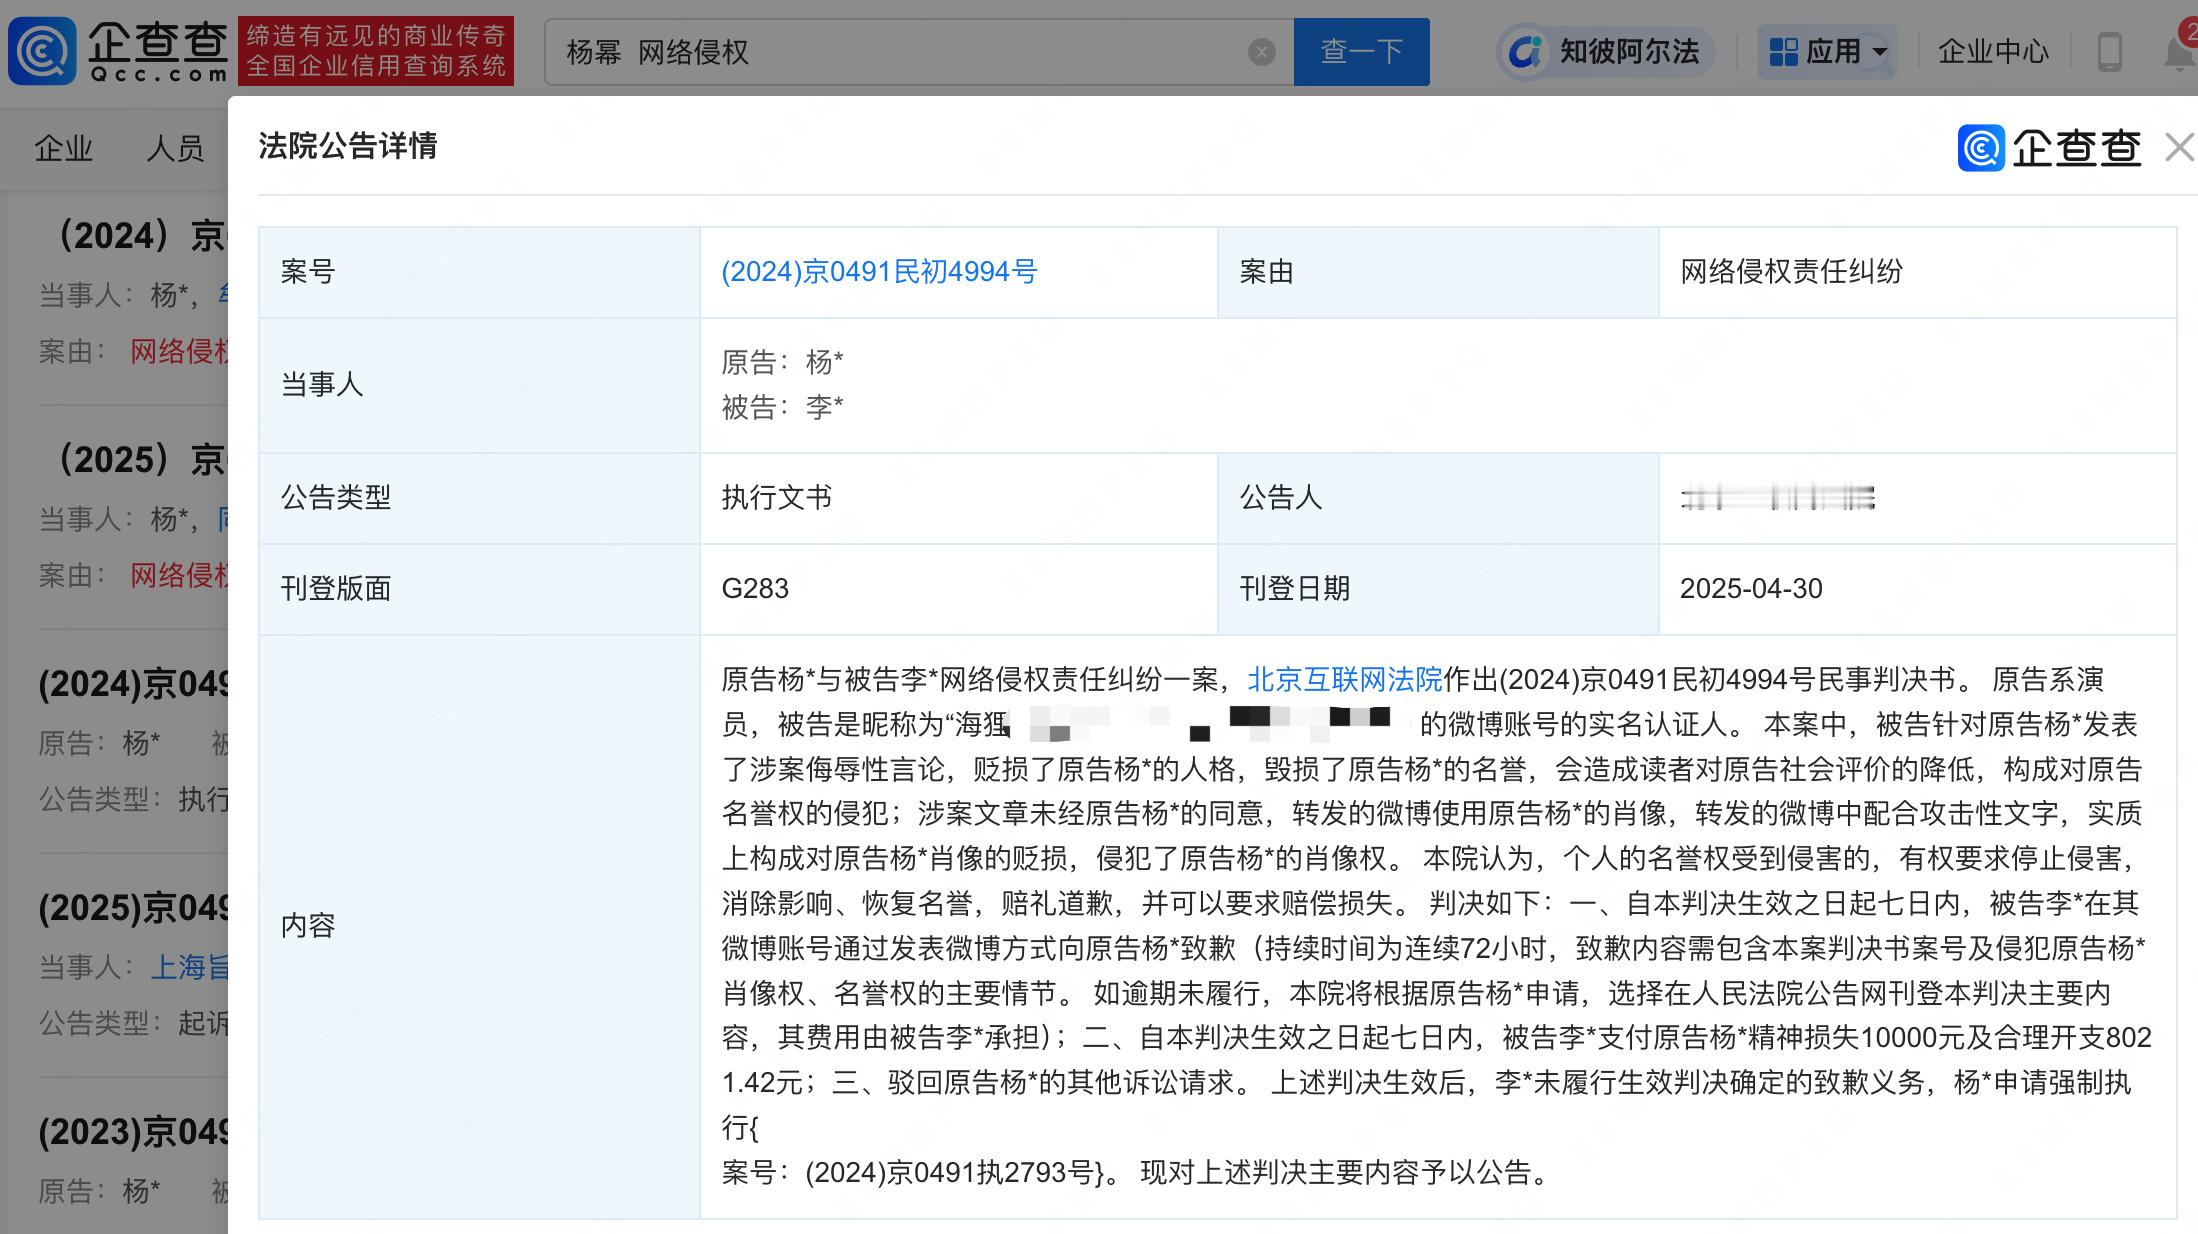Screen dimensions: 2198x1234
Task: Open the notifications bell icon
Action: 2180,52
